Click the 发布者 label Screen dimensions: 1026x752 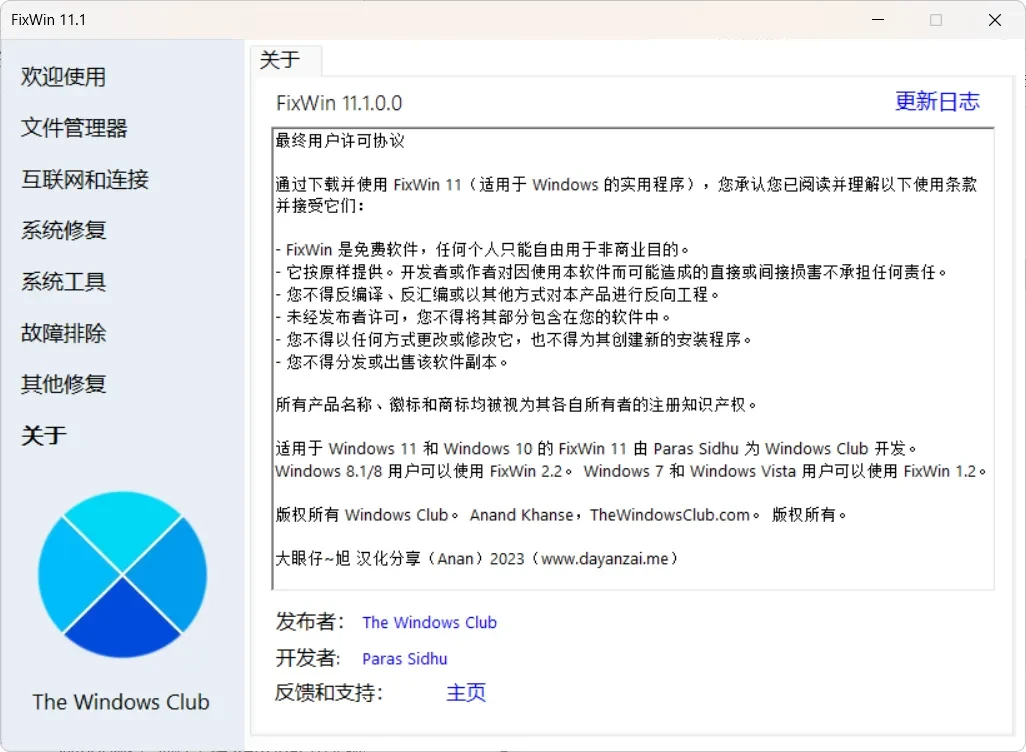tap(310, 622)
